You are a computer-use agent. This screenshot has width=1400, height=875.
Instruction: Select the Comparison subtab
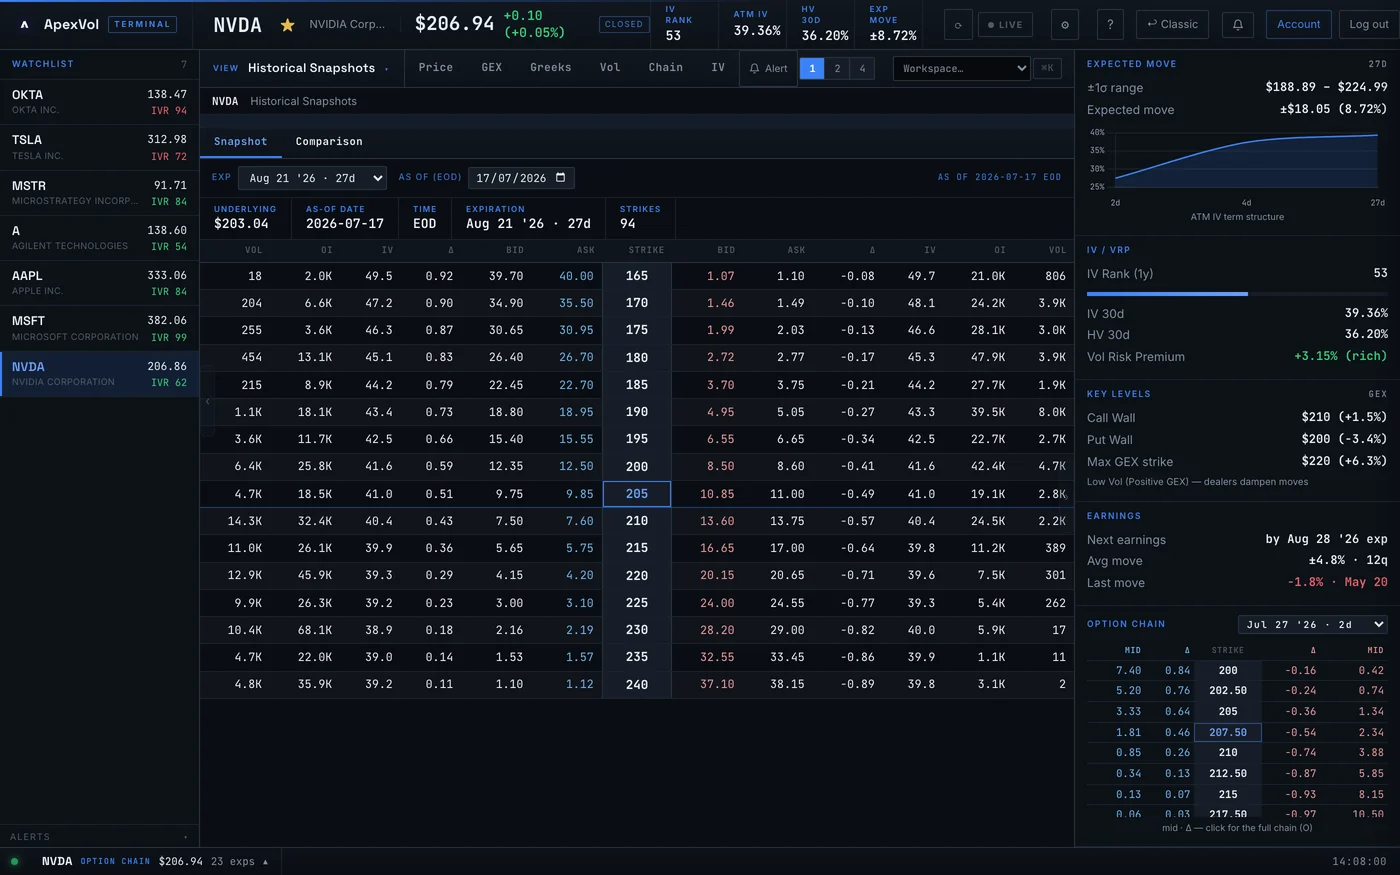(329, 142)
